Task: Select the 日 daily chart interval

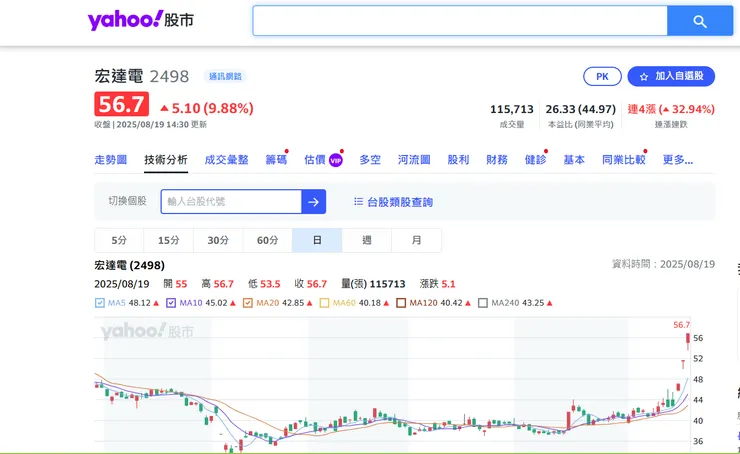Action: click(x=317, y=240)
